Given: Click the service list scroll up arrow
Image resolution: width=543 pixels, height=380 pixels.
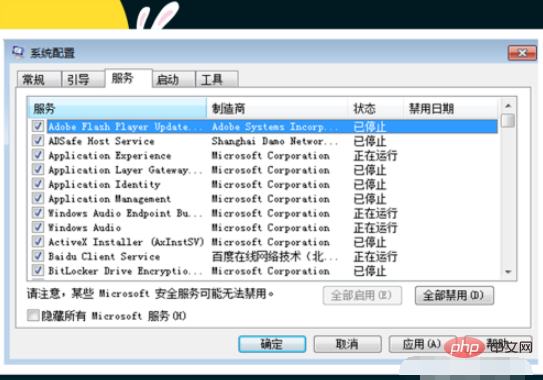Looking at the screenshot, I should [x=508, y=106].
